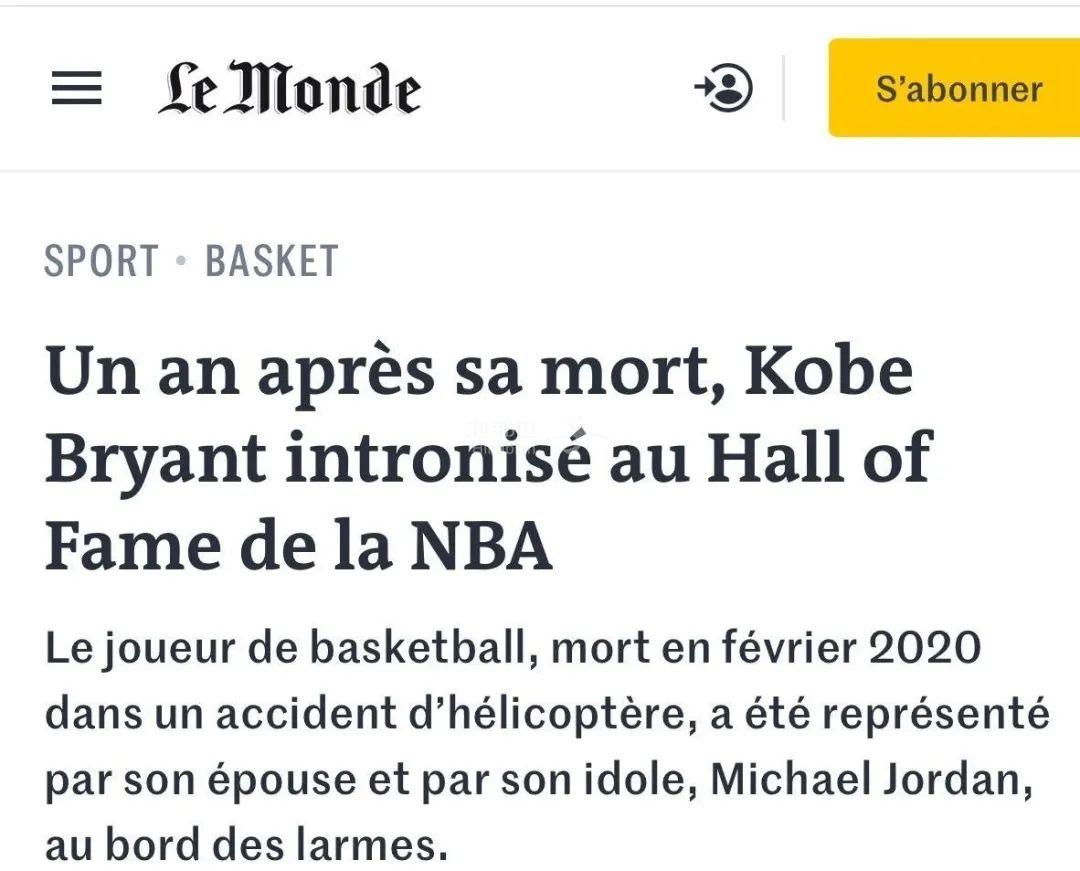
Task: Click the Le Monde logo
Action: pyautogui.click(x=289, y=89)
